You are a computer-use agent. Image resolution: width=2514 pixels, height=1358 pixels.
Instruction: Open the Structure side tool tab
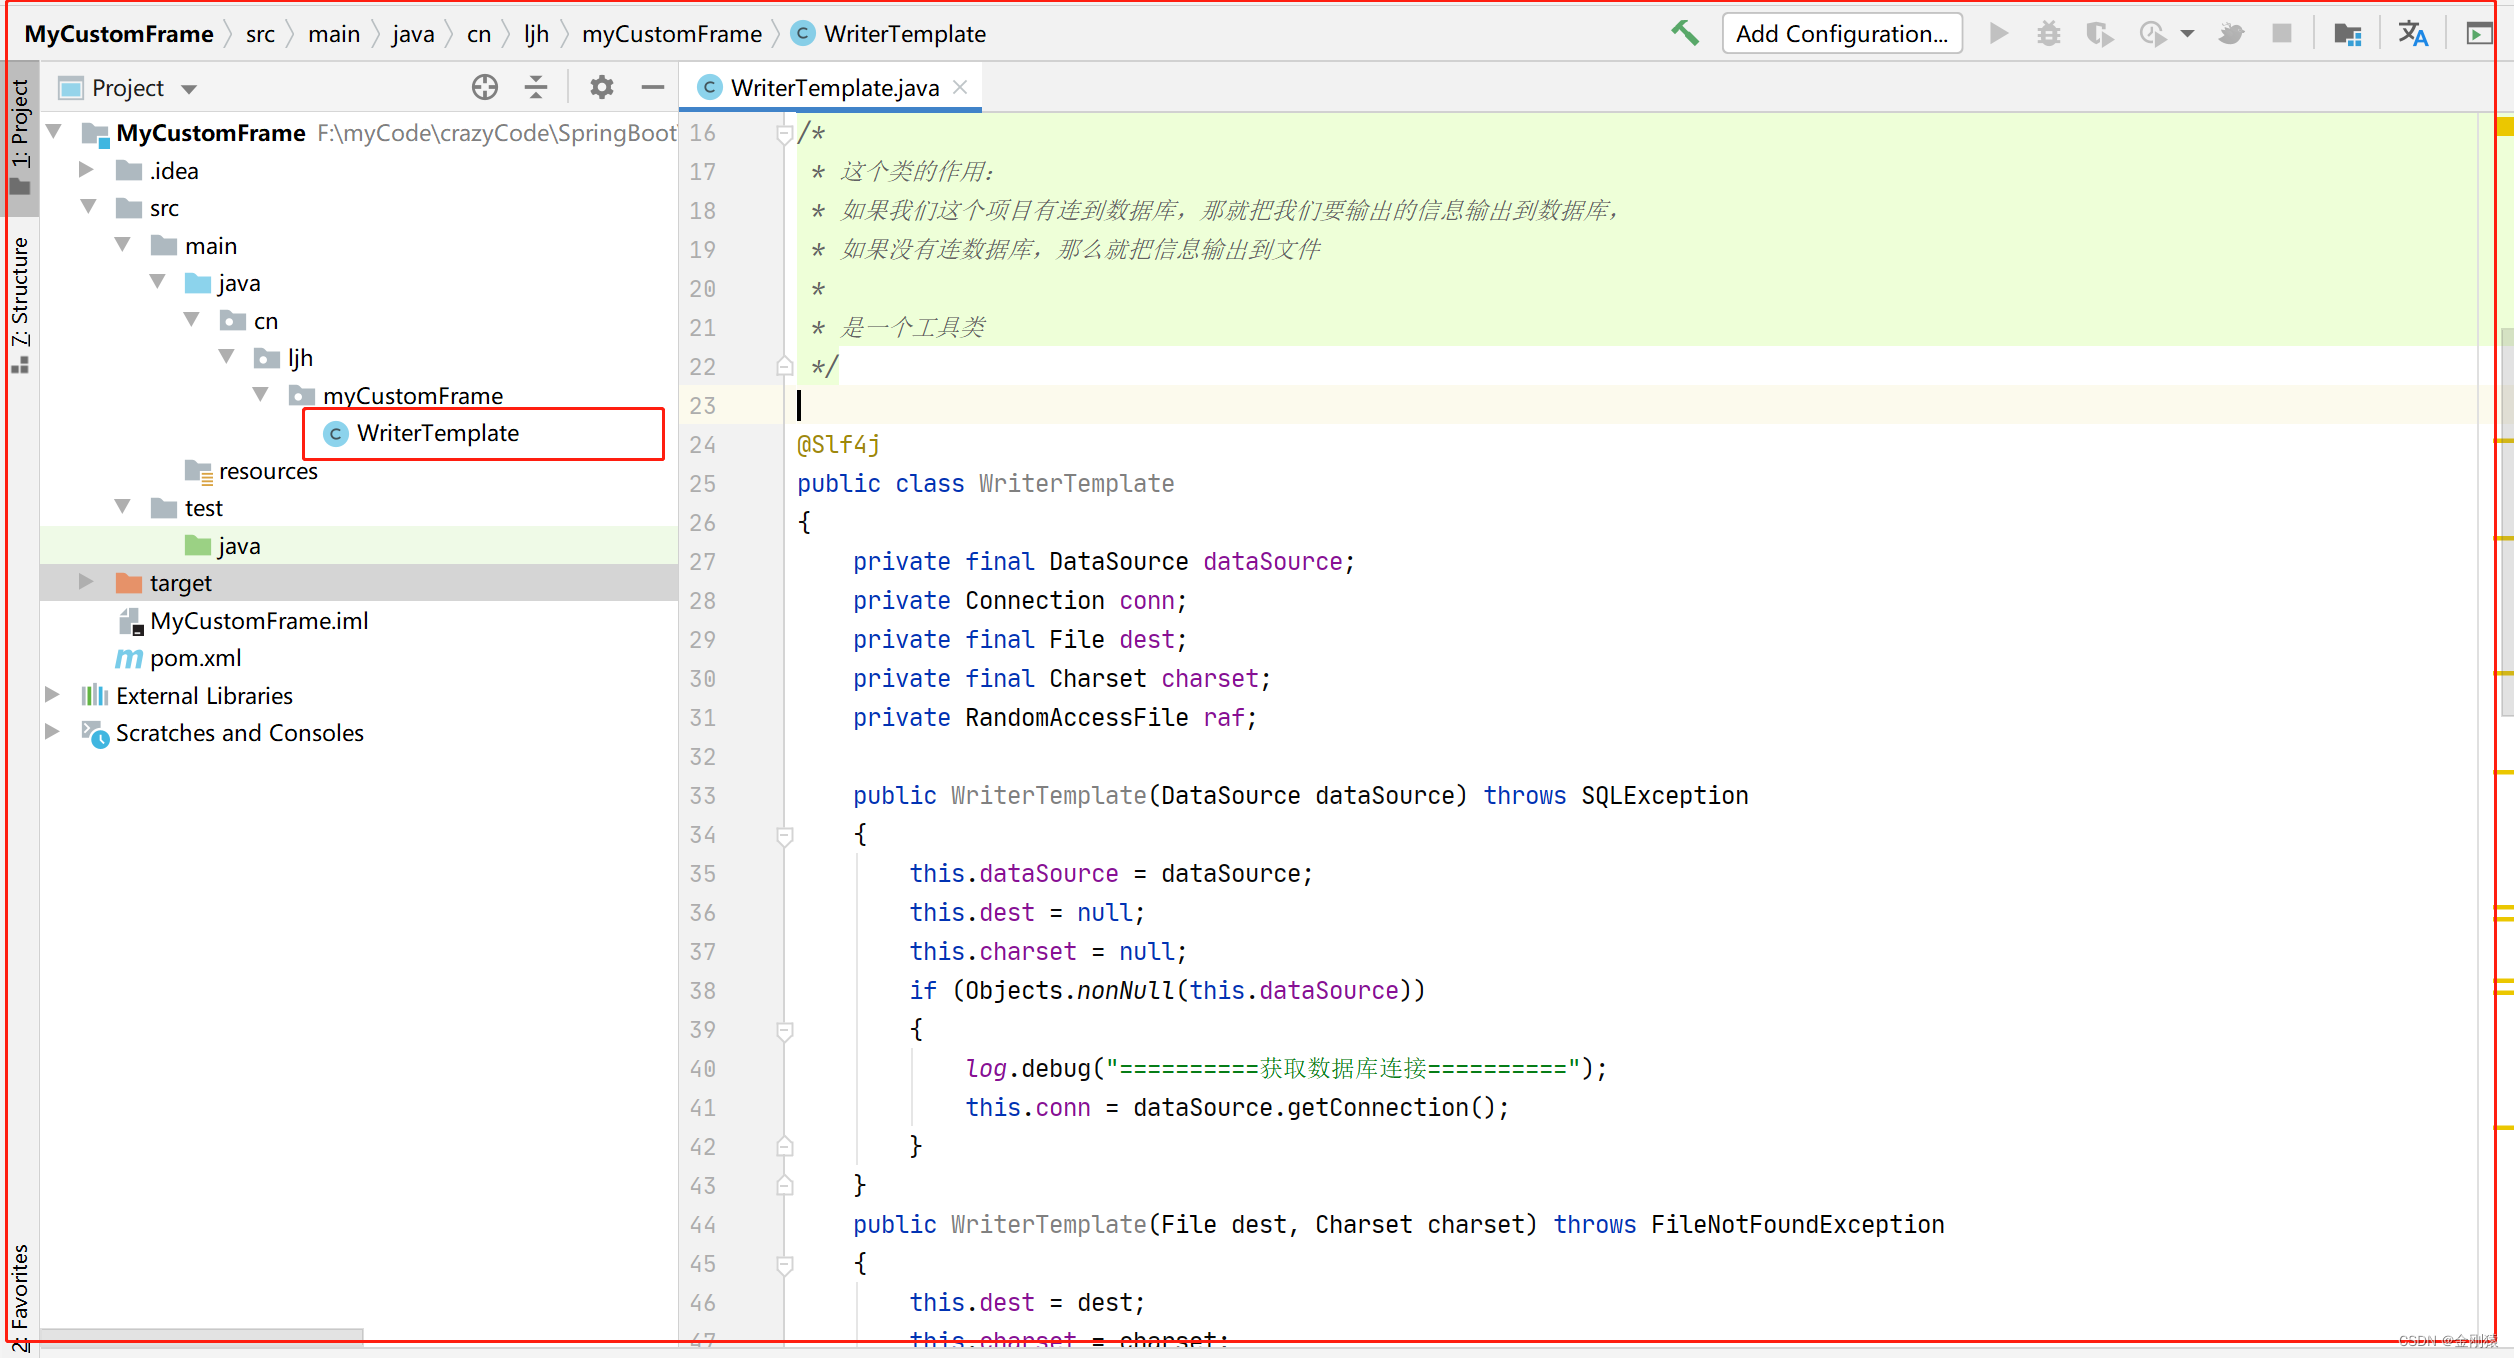coord(21,304)
